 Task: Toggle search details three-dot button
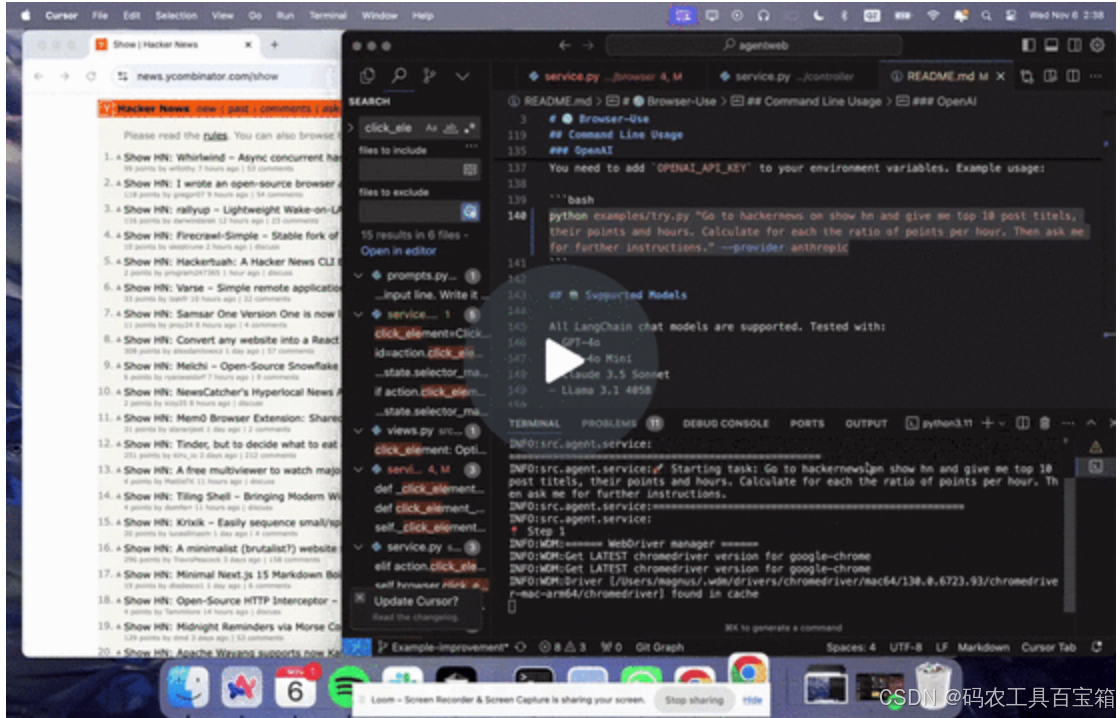pyautogui.click(x=471, y=146)
